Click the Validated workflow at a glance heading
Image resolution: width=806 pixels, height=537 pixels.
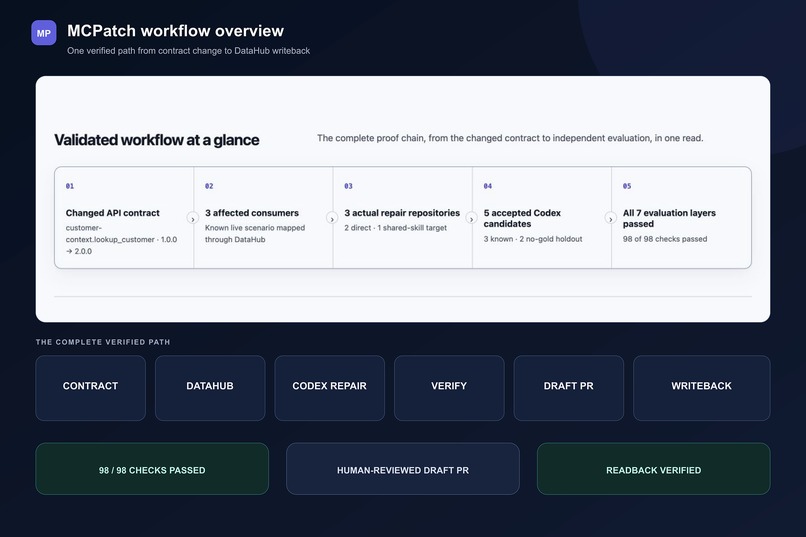157,140
